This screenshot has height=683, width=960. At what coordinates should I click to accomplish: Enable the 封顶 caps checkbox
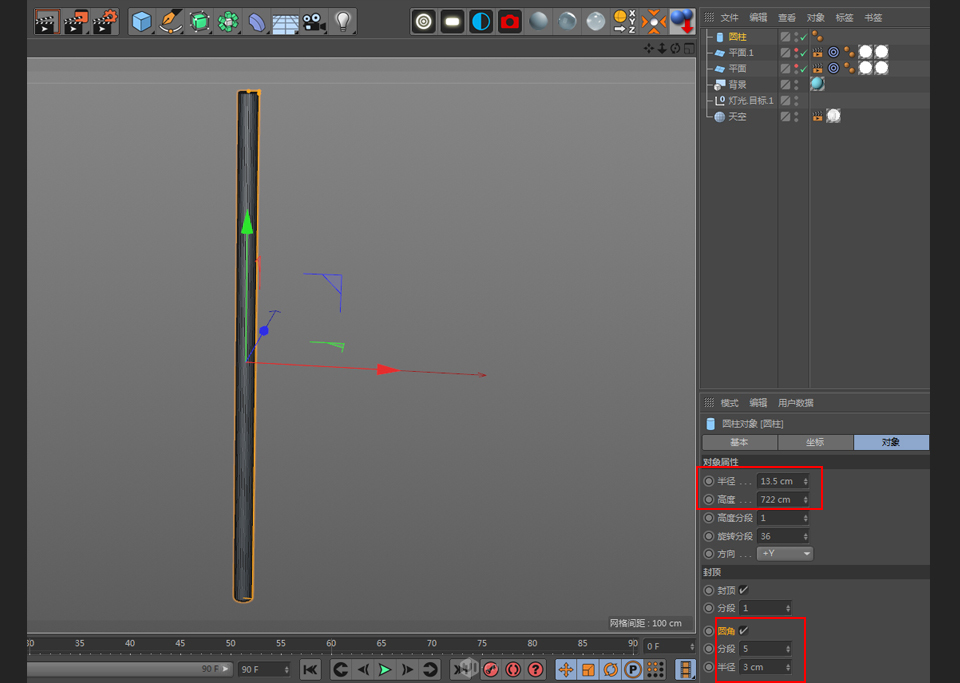click(744, 590)
